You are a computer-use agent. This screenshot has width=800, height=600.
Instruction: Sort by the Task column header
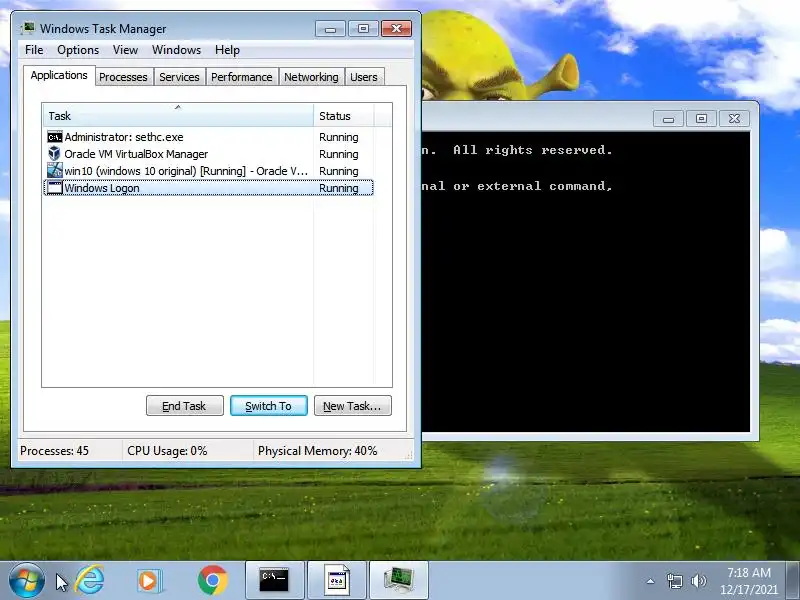178,116
